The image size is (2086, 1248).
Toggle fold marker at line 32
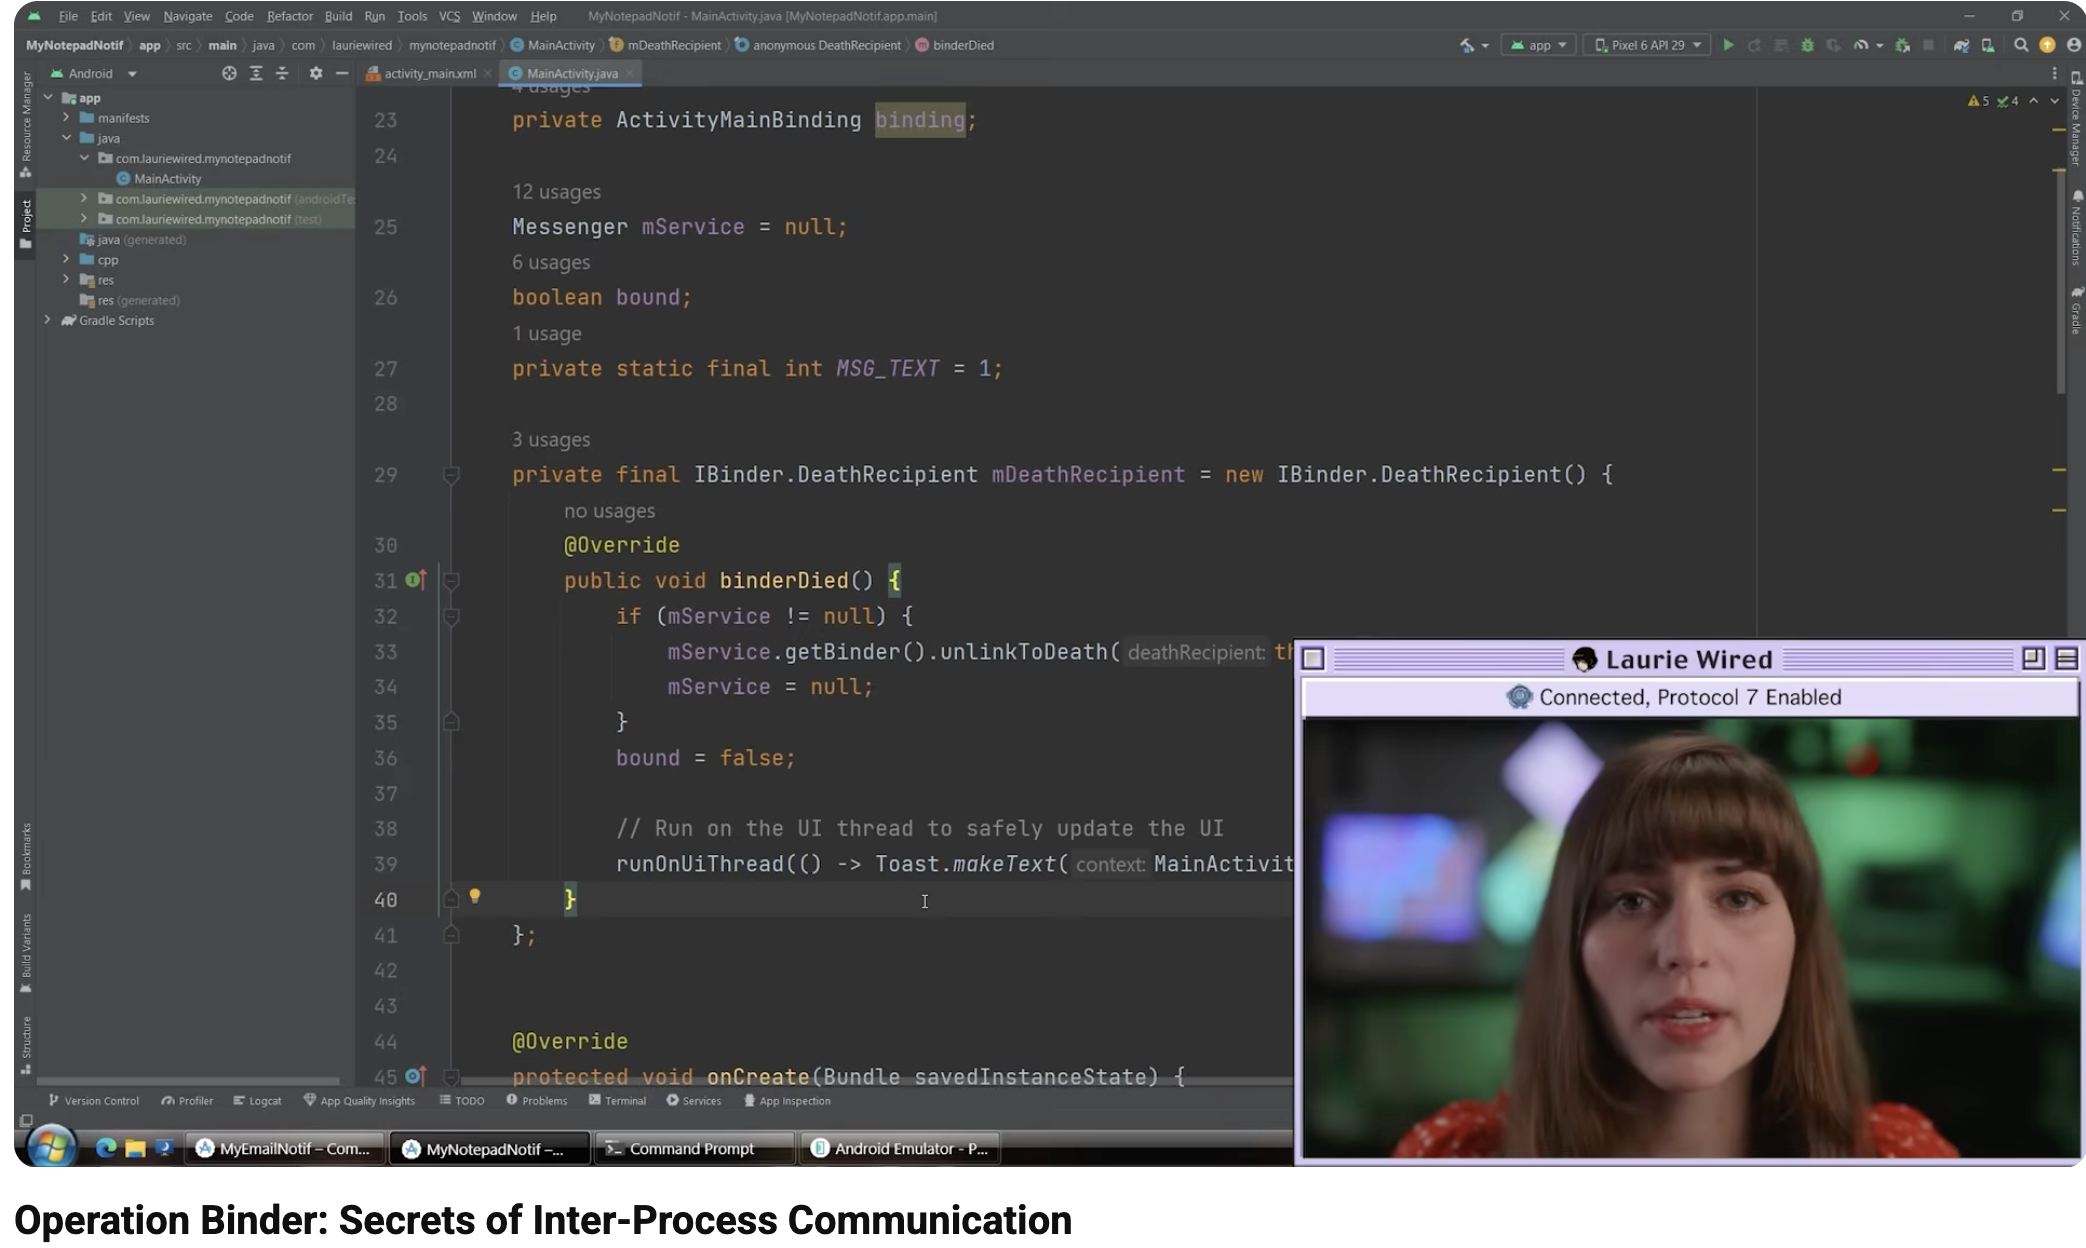[451, 616]
